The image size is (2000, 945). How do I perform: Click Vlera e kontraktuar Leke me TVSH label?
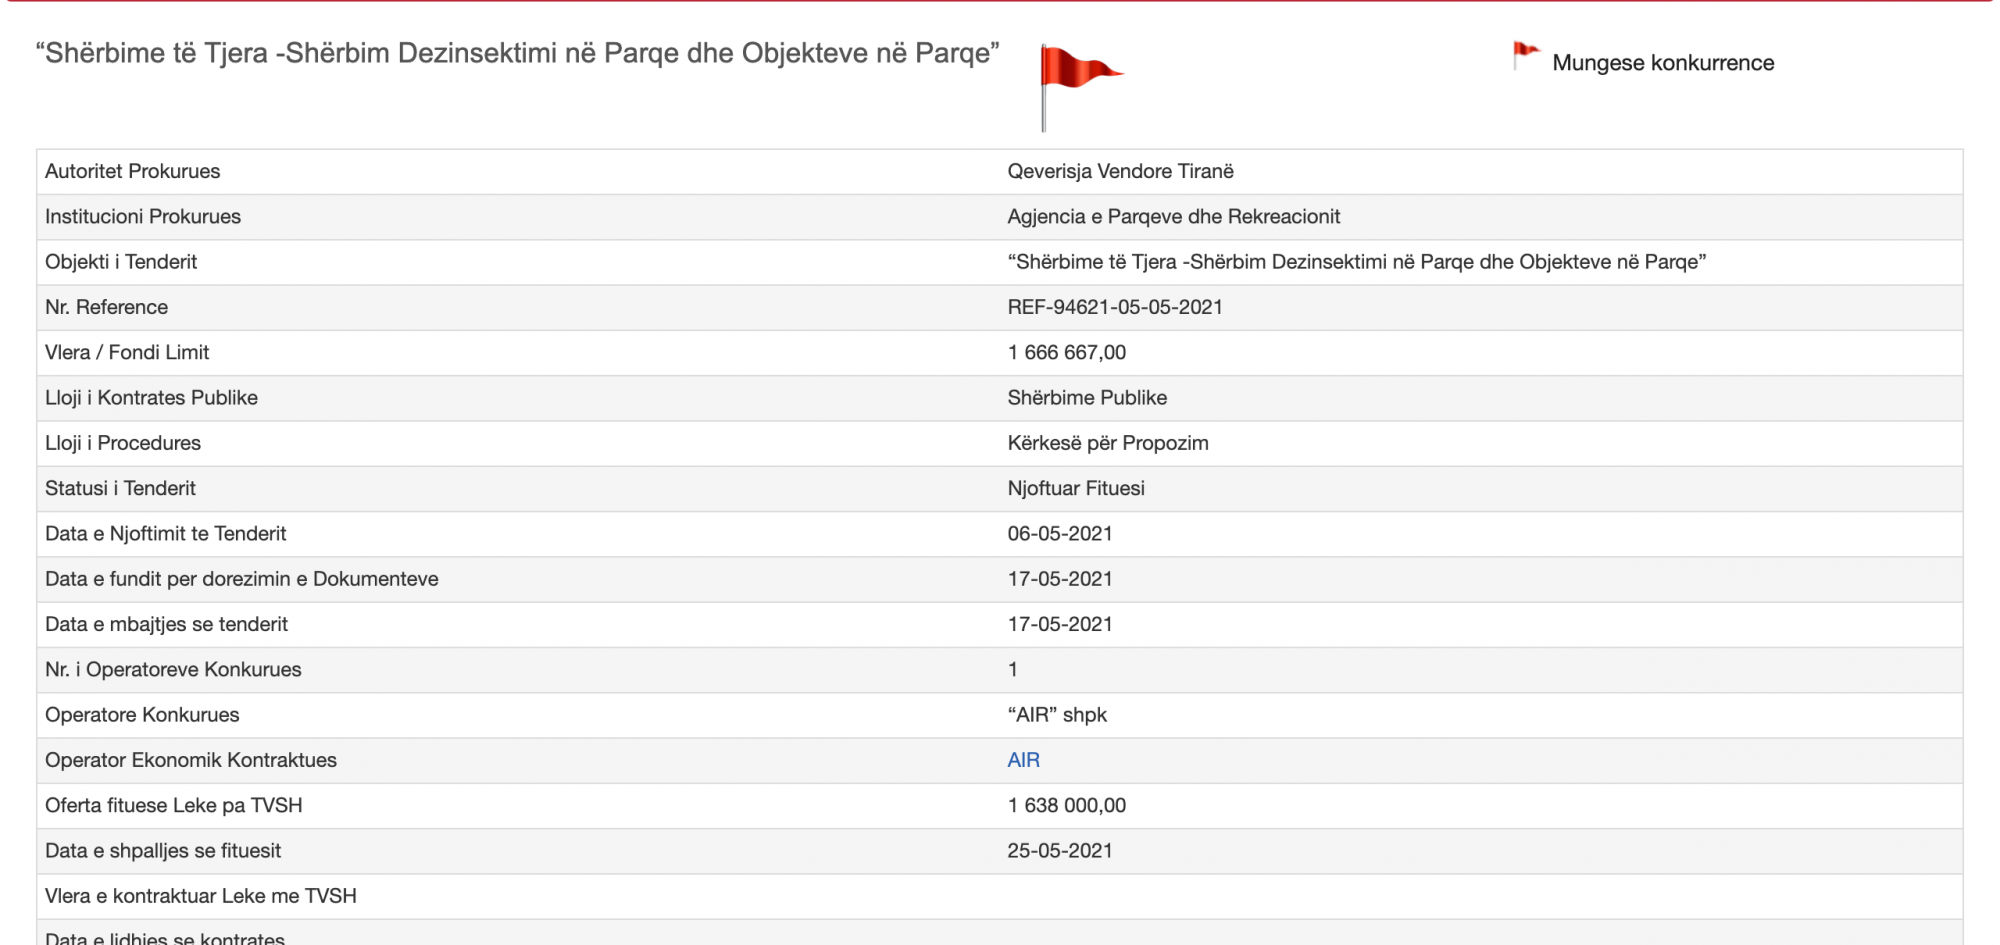[200, 896]
